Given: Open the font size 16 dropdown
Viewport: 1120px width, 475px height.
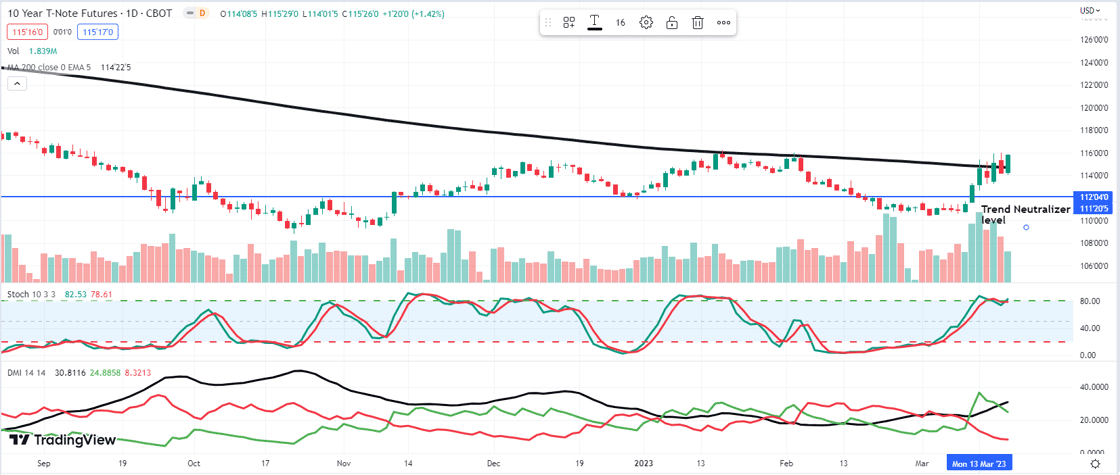Looking at the screenshot, I should (x=621, y=23).
